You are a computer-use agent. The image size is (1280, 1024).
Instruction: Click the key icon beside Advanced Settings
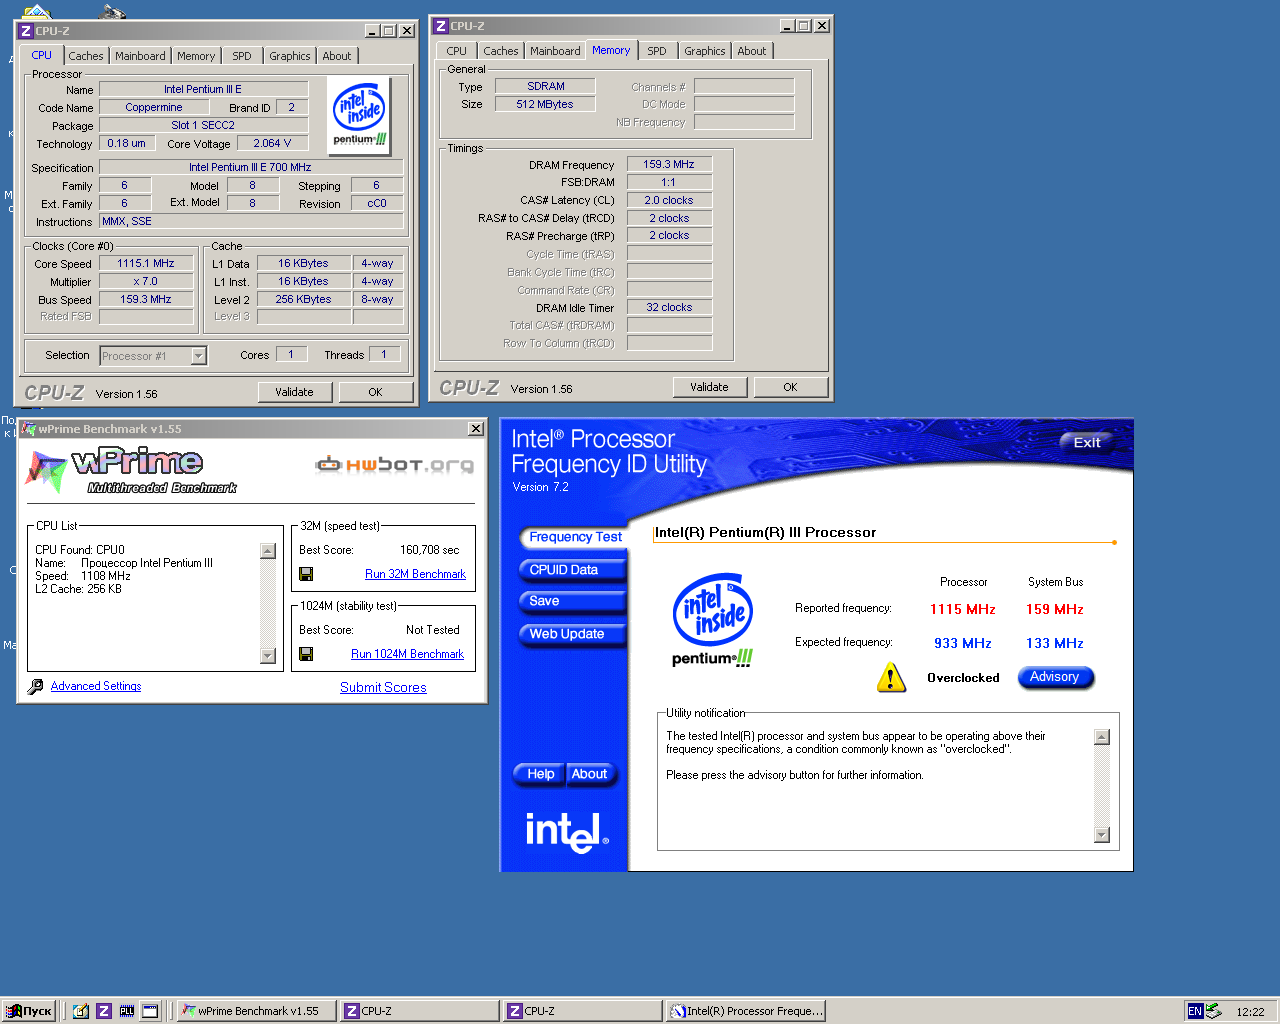click(35, 686)
